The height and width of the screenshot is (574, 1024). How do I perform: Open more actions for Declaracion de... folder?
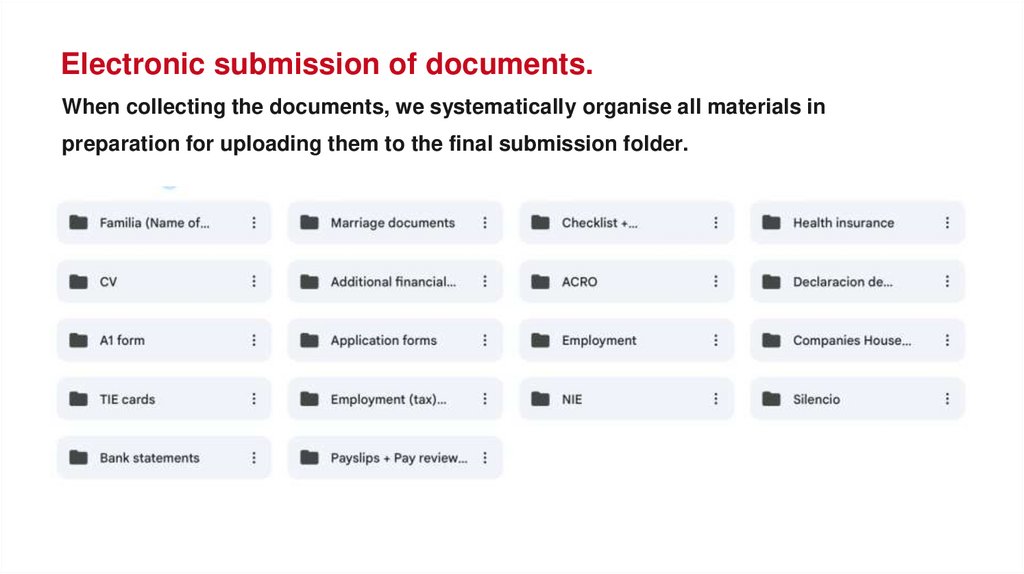(947, 282)
